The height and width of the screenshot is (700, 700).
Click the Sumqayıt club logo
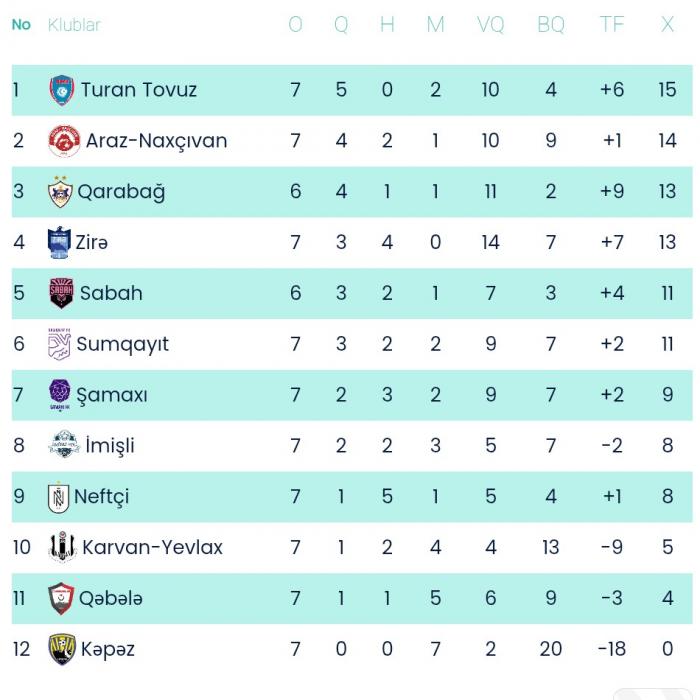[59, 344]
